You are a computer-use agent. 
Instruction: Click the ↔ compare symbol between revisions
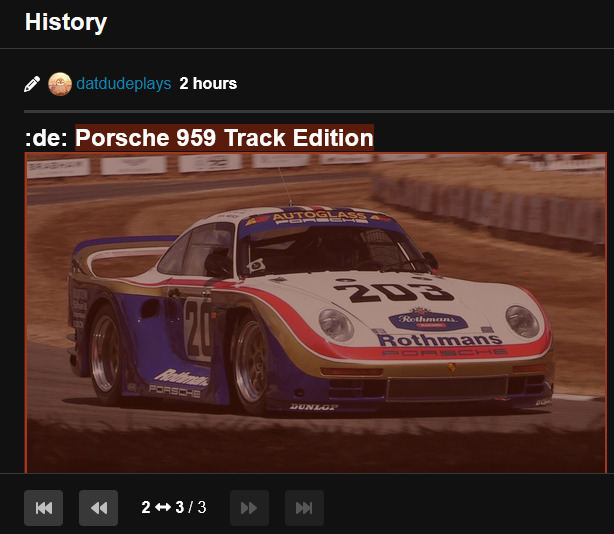(x=163, y=508)
